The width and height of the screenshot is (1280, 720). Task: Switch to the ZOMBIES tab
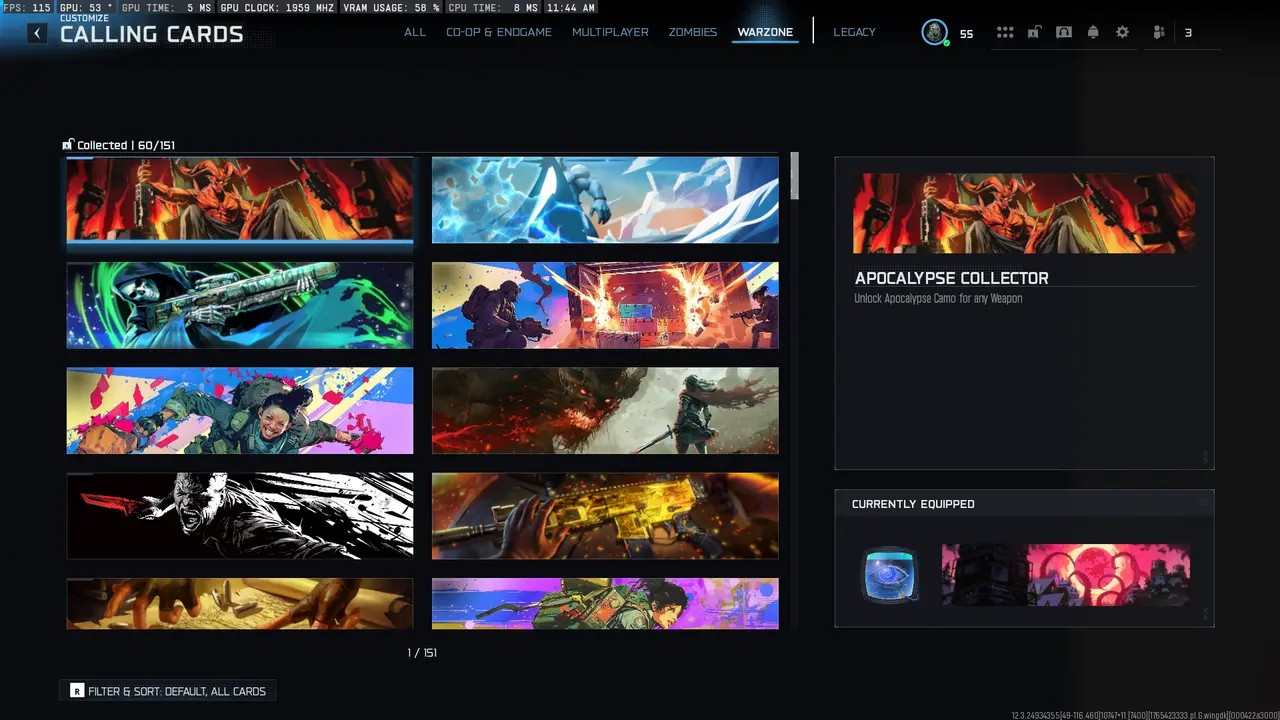[693, 32]
